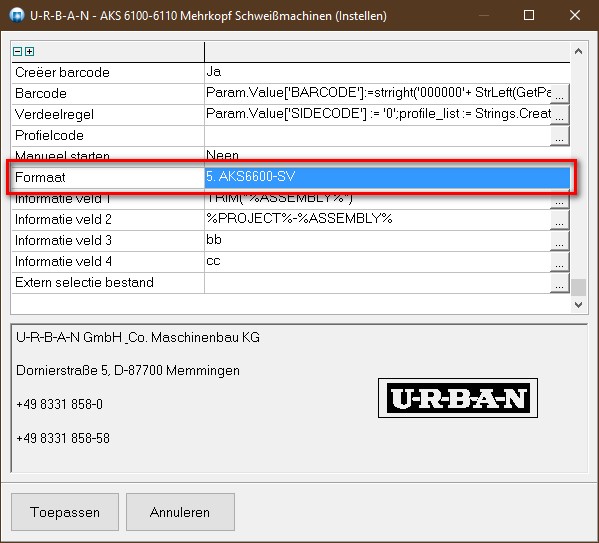Image resolution: width=599 pixels, height=543 pixels.
Task: Maximize the Instellen dialog window
Action: (529, 16)
